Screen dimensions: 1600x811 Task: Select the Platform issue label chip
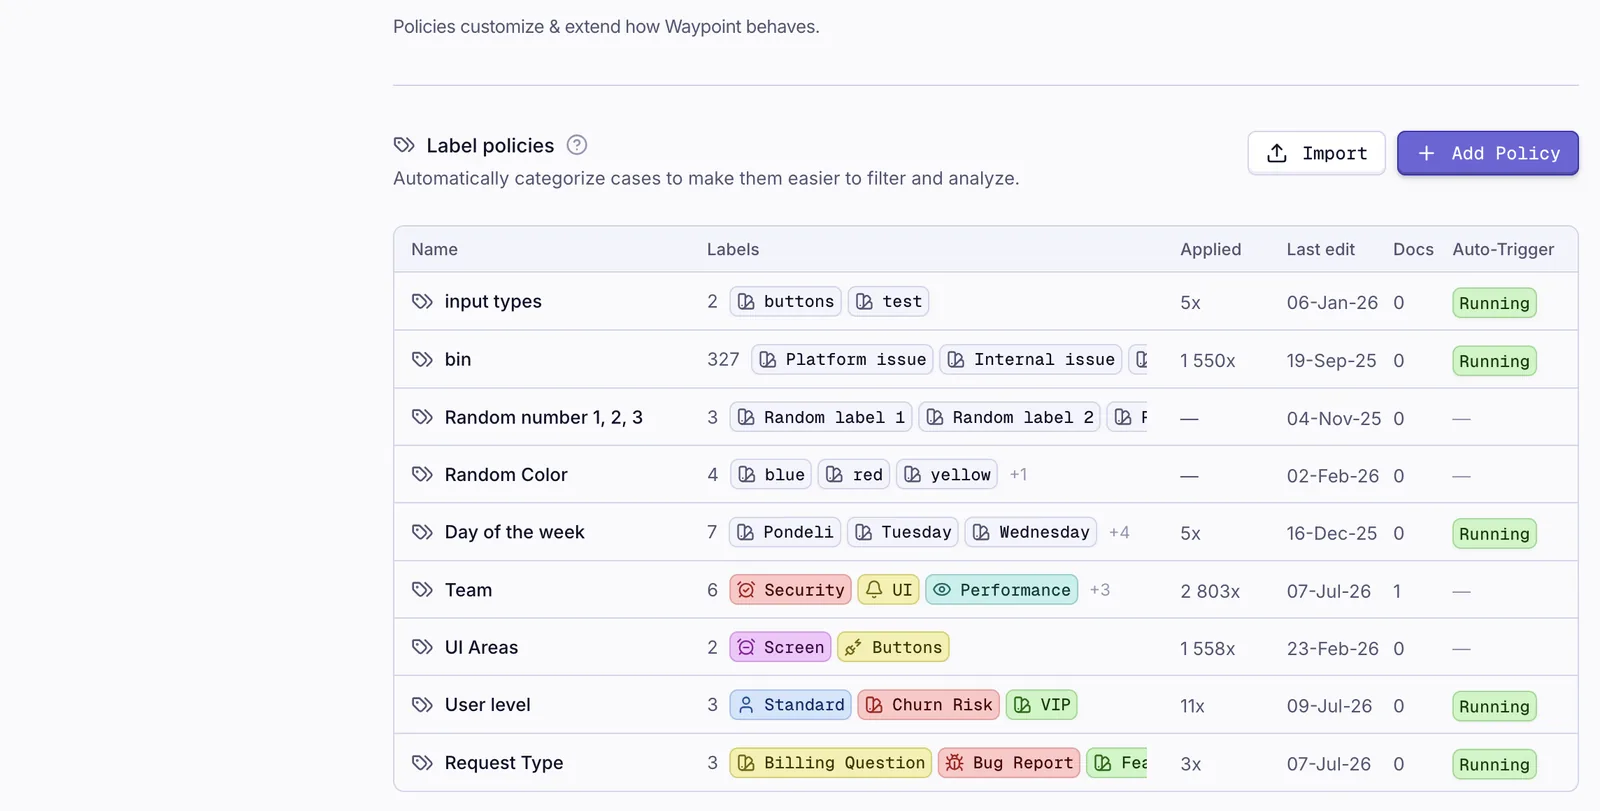tap(842, 359)
